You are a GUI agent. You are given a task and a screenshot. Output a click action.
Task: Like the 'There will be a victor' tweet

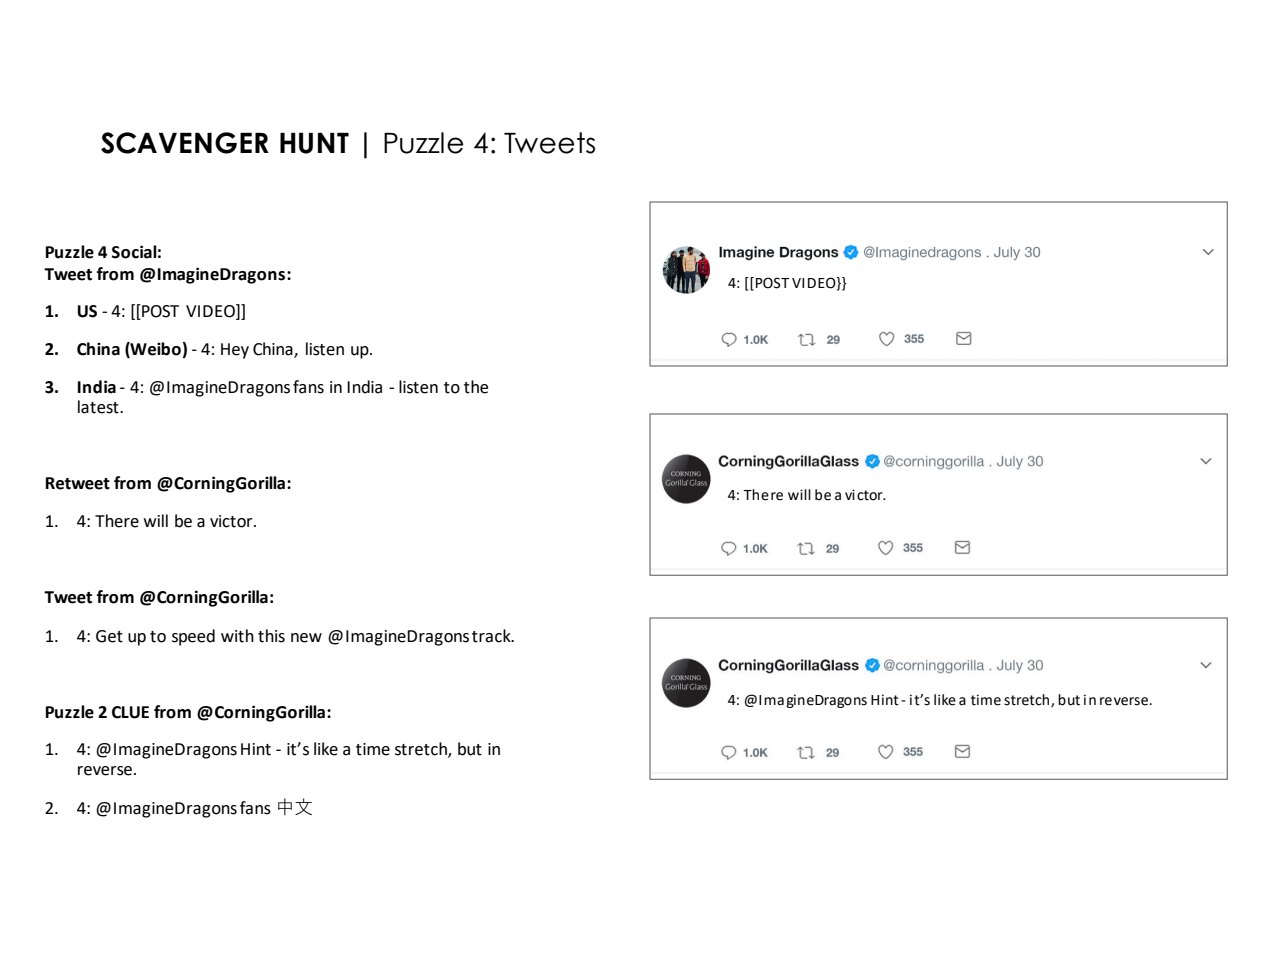(x=885, y=548)
